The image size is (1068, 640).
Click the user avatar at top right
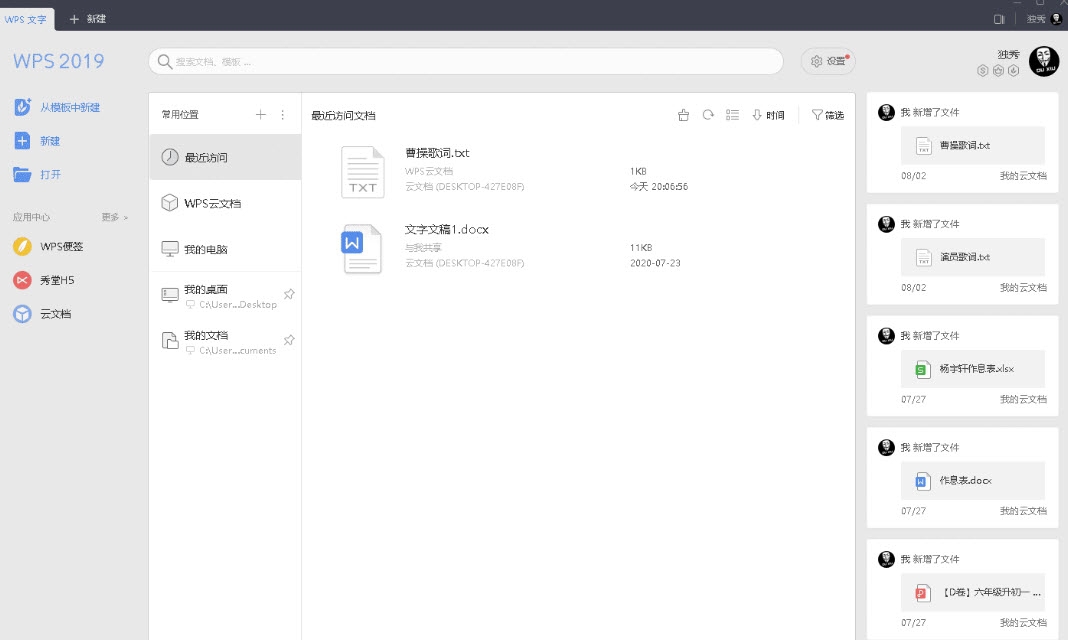coord(1043,61)
